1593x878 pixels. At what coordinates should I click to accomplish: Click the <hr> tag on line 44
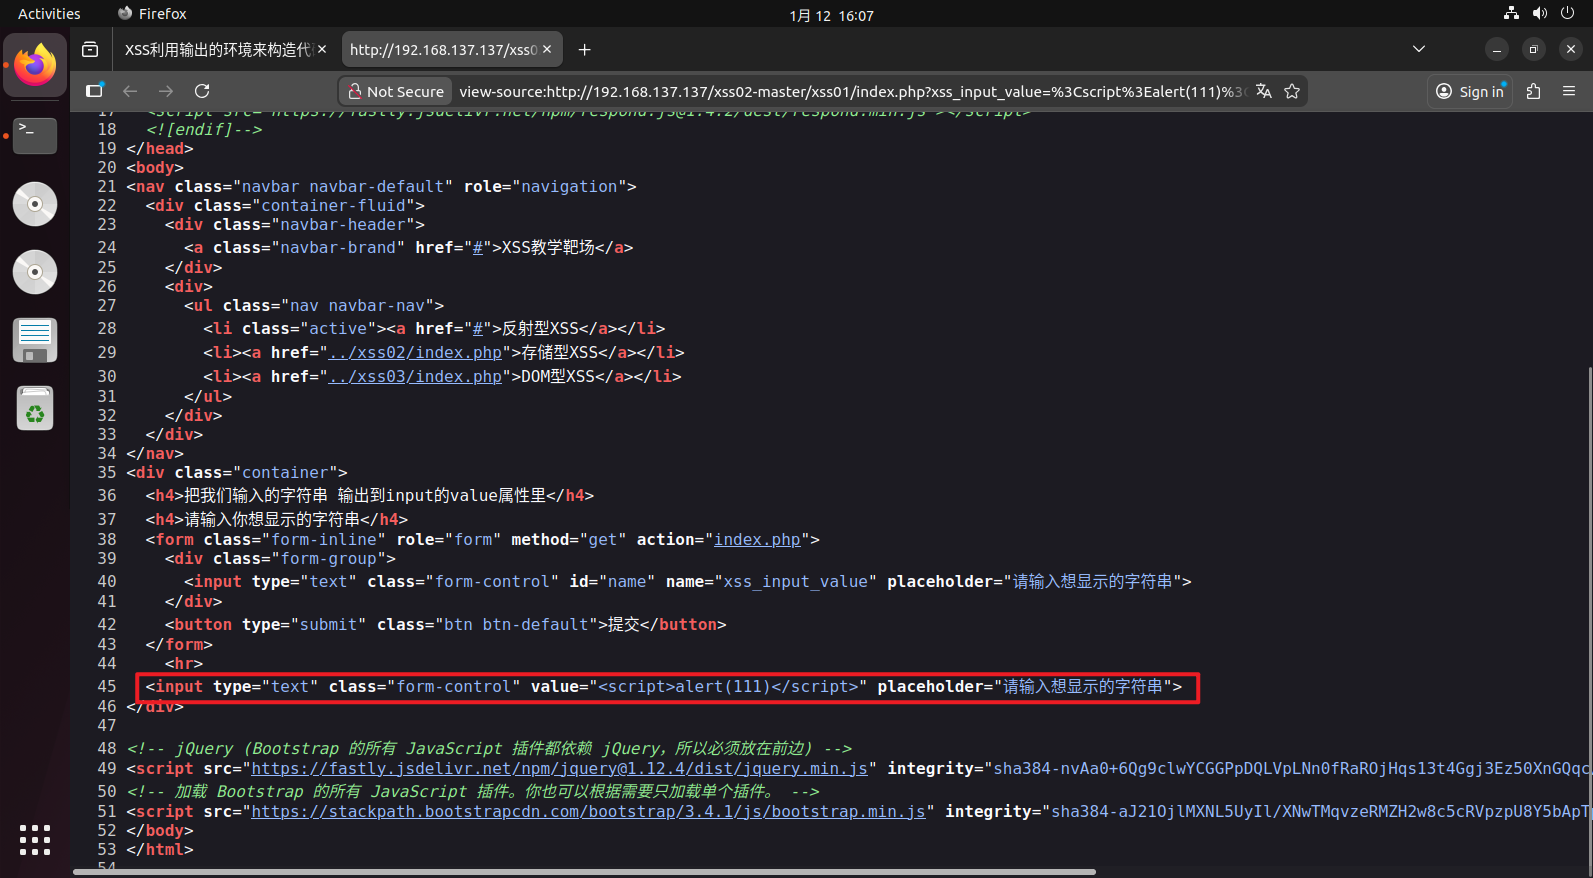coord(184,663)
